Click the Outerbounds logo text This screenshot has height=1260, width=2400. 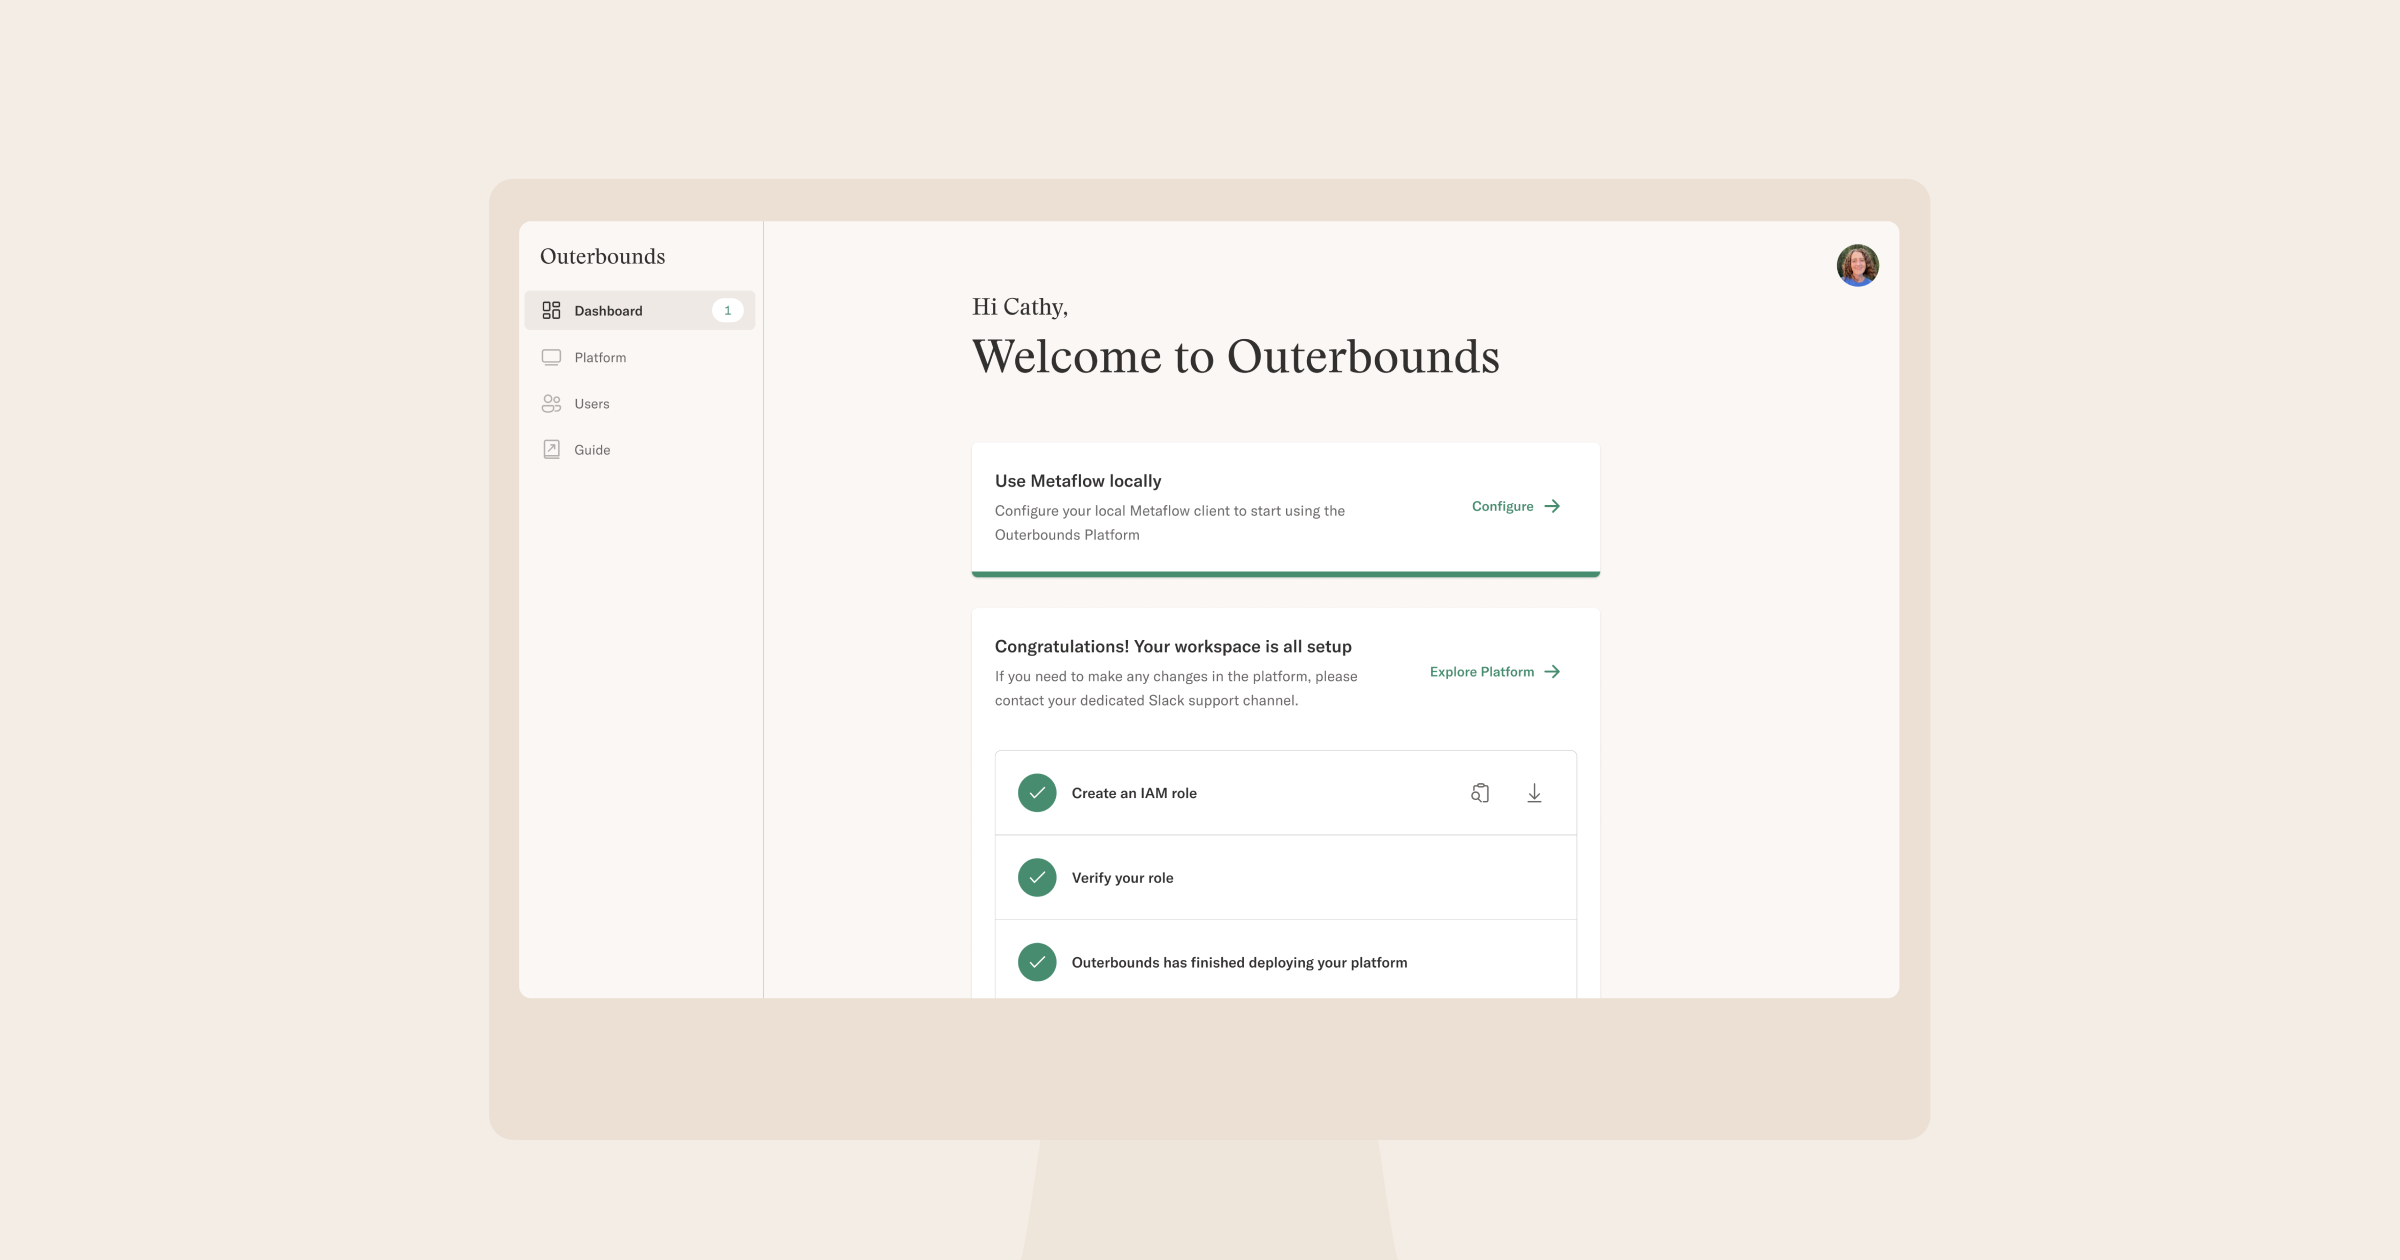tap(602, 256)
